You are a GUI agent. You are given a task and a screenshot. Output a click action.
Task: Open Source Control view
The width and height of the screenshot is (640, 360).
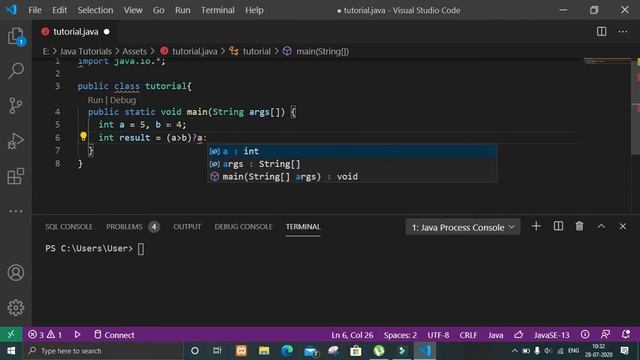[16, 106]
